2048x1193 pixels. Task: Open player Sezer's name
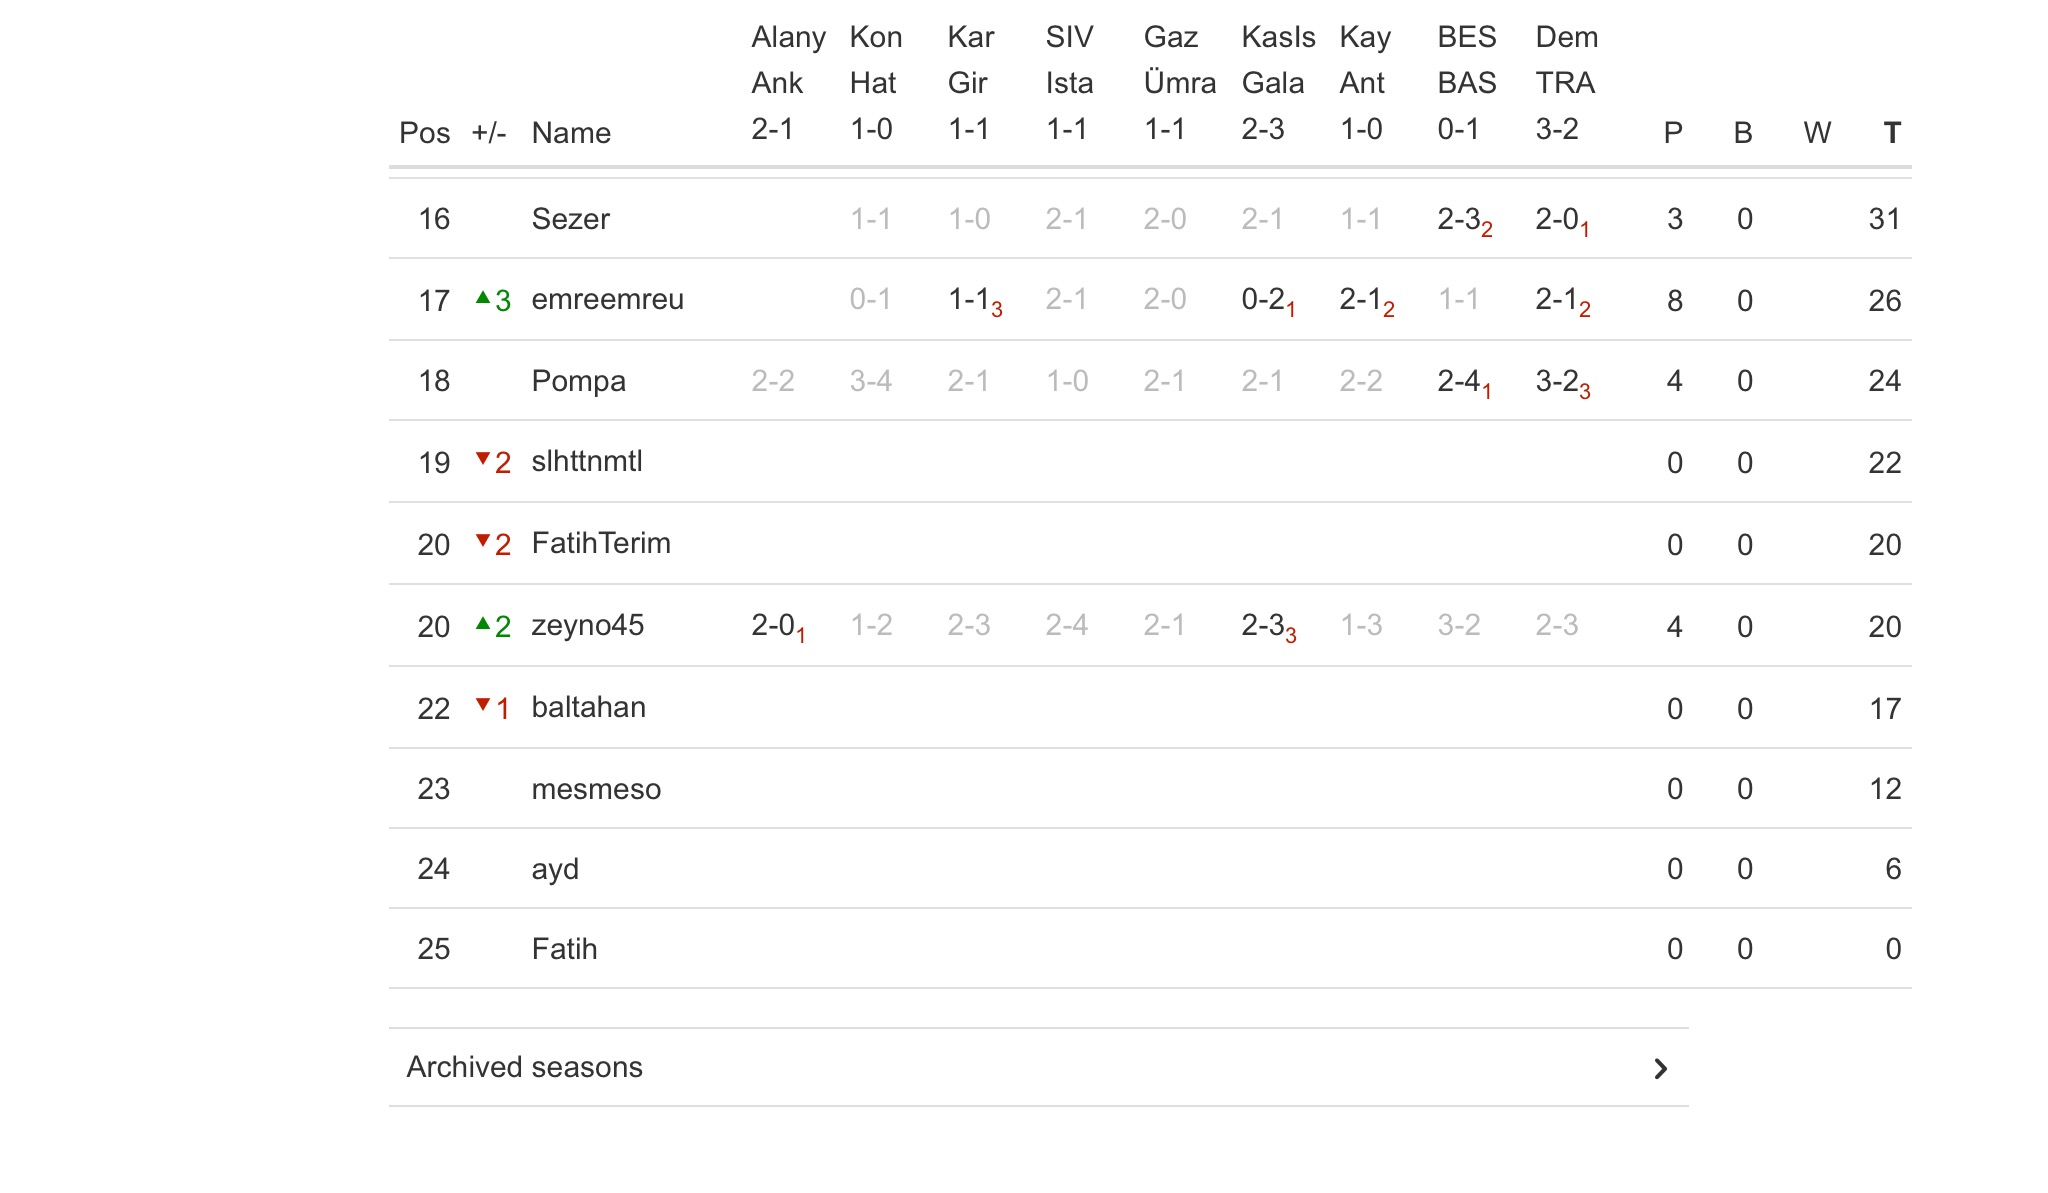point(570,219)
